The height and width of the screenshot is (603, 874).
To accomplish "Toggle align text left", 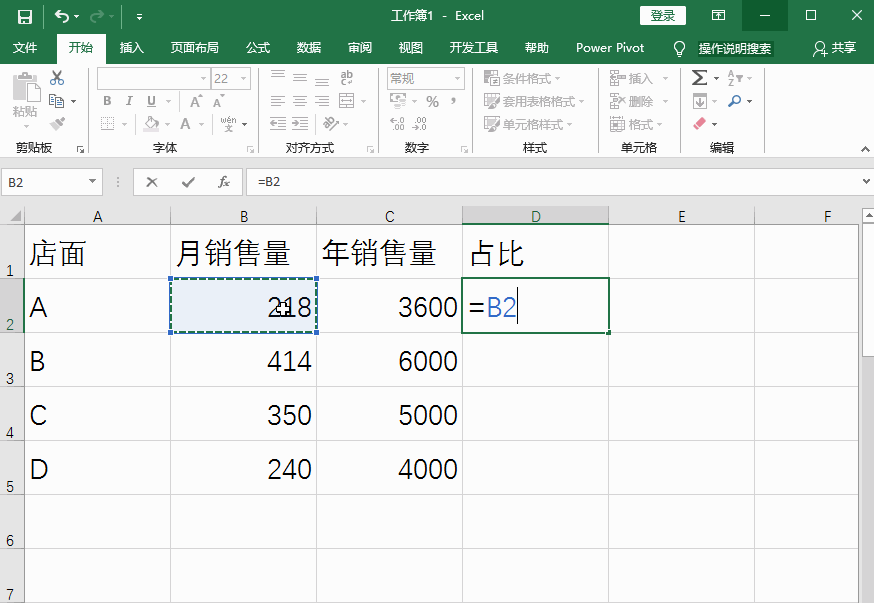I will click(278, 101).
